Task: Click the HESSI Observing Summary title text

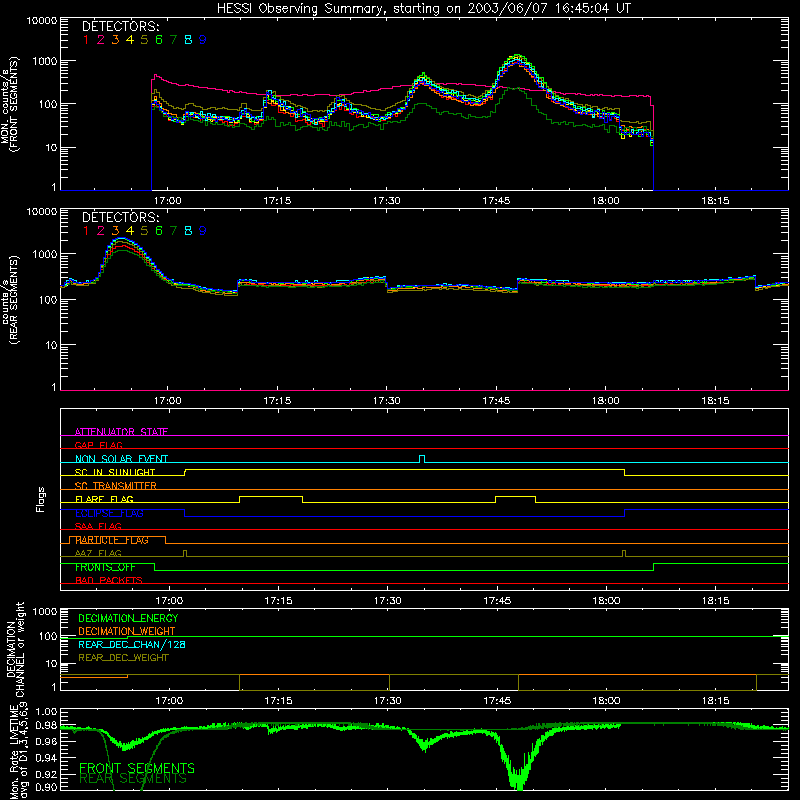Action: [x=423, y=8]
